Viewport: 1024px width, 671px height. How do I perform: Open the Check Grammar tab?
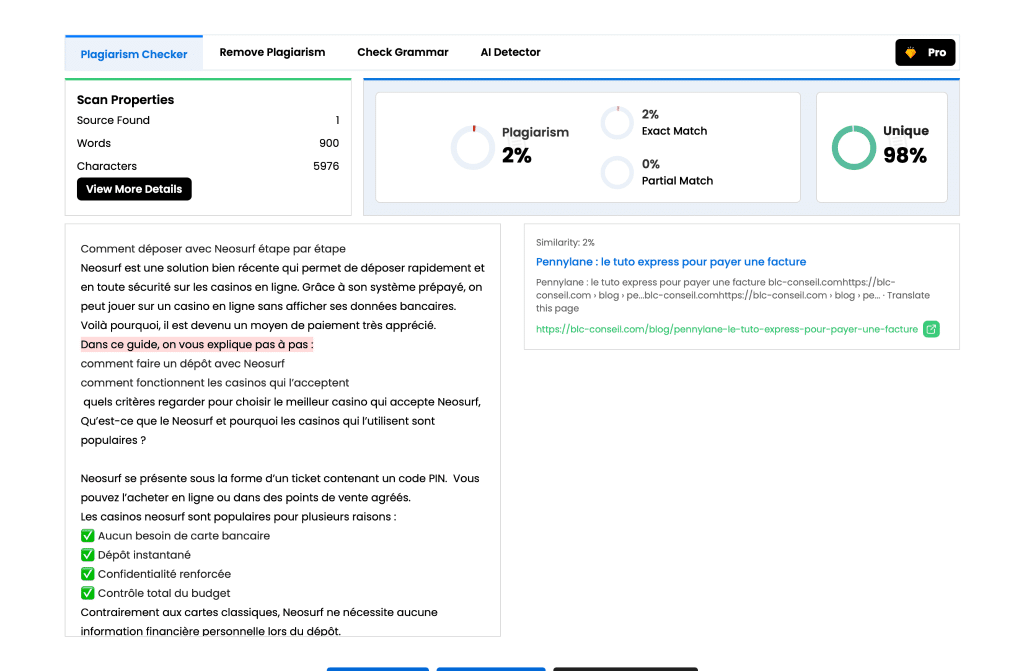[403, 52]
